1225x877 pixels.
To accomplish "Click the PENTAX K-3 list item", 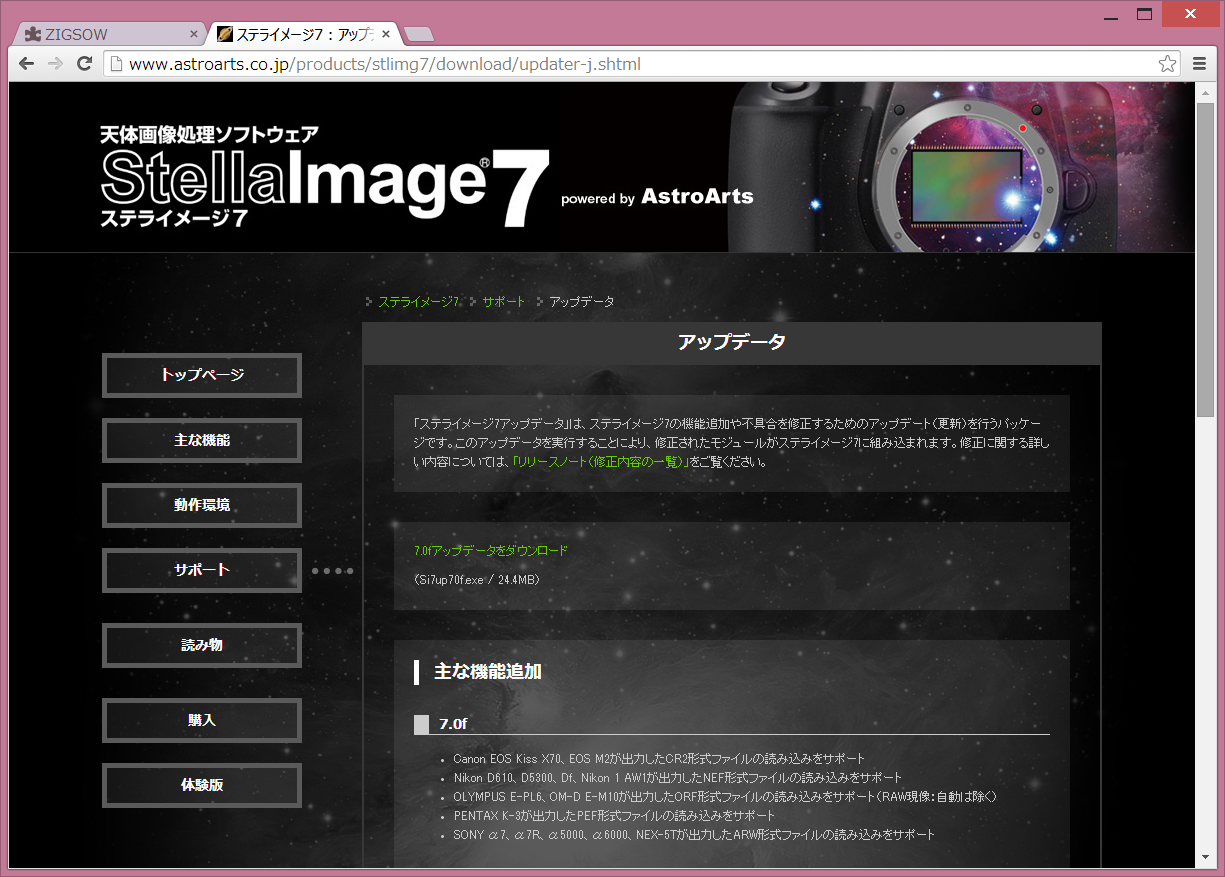I will click(x=614, y=816).
